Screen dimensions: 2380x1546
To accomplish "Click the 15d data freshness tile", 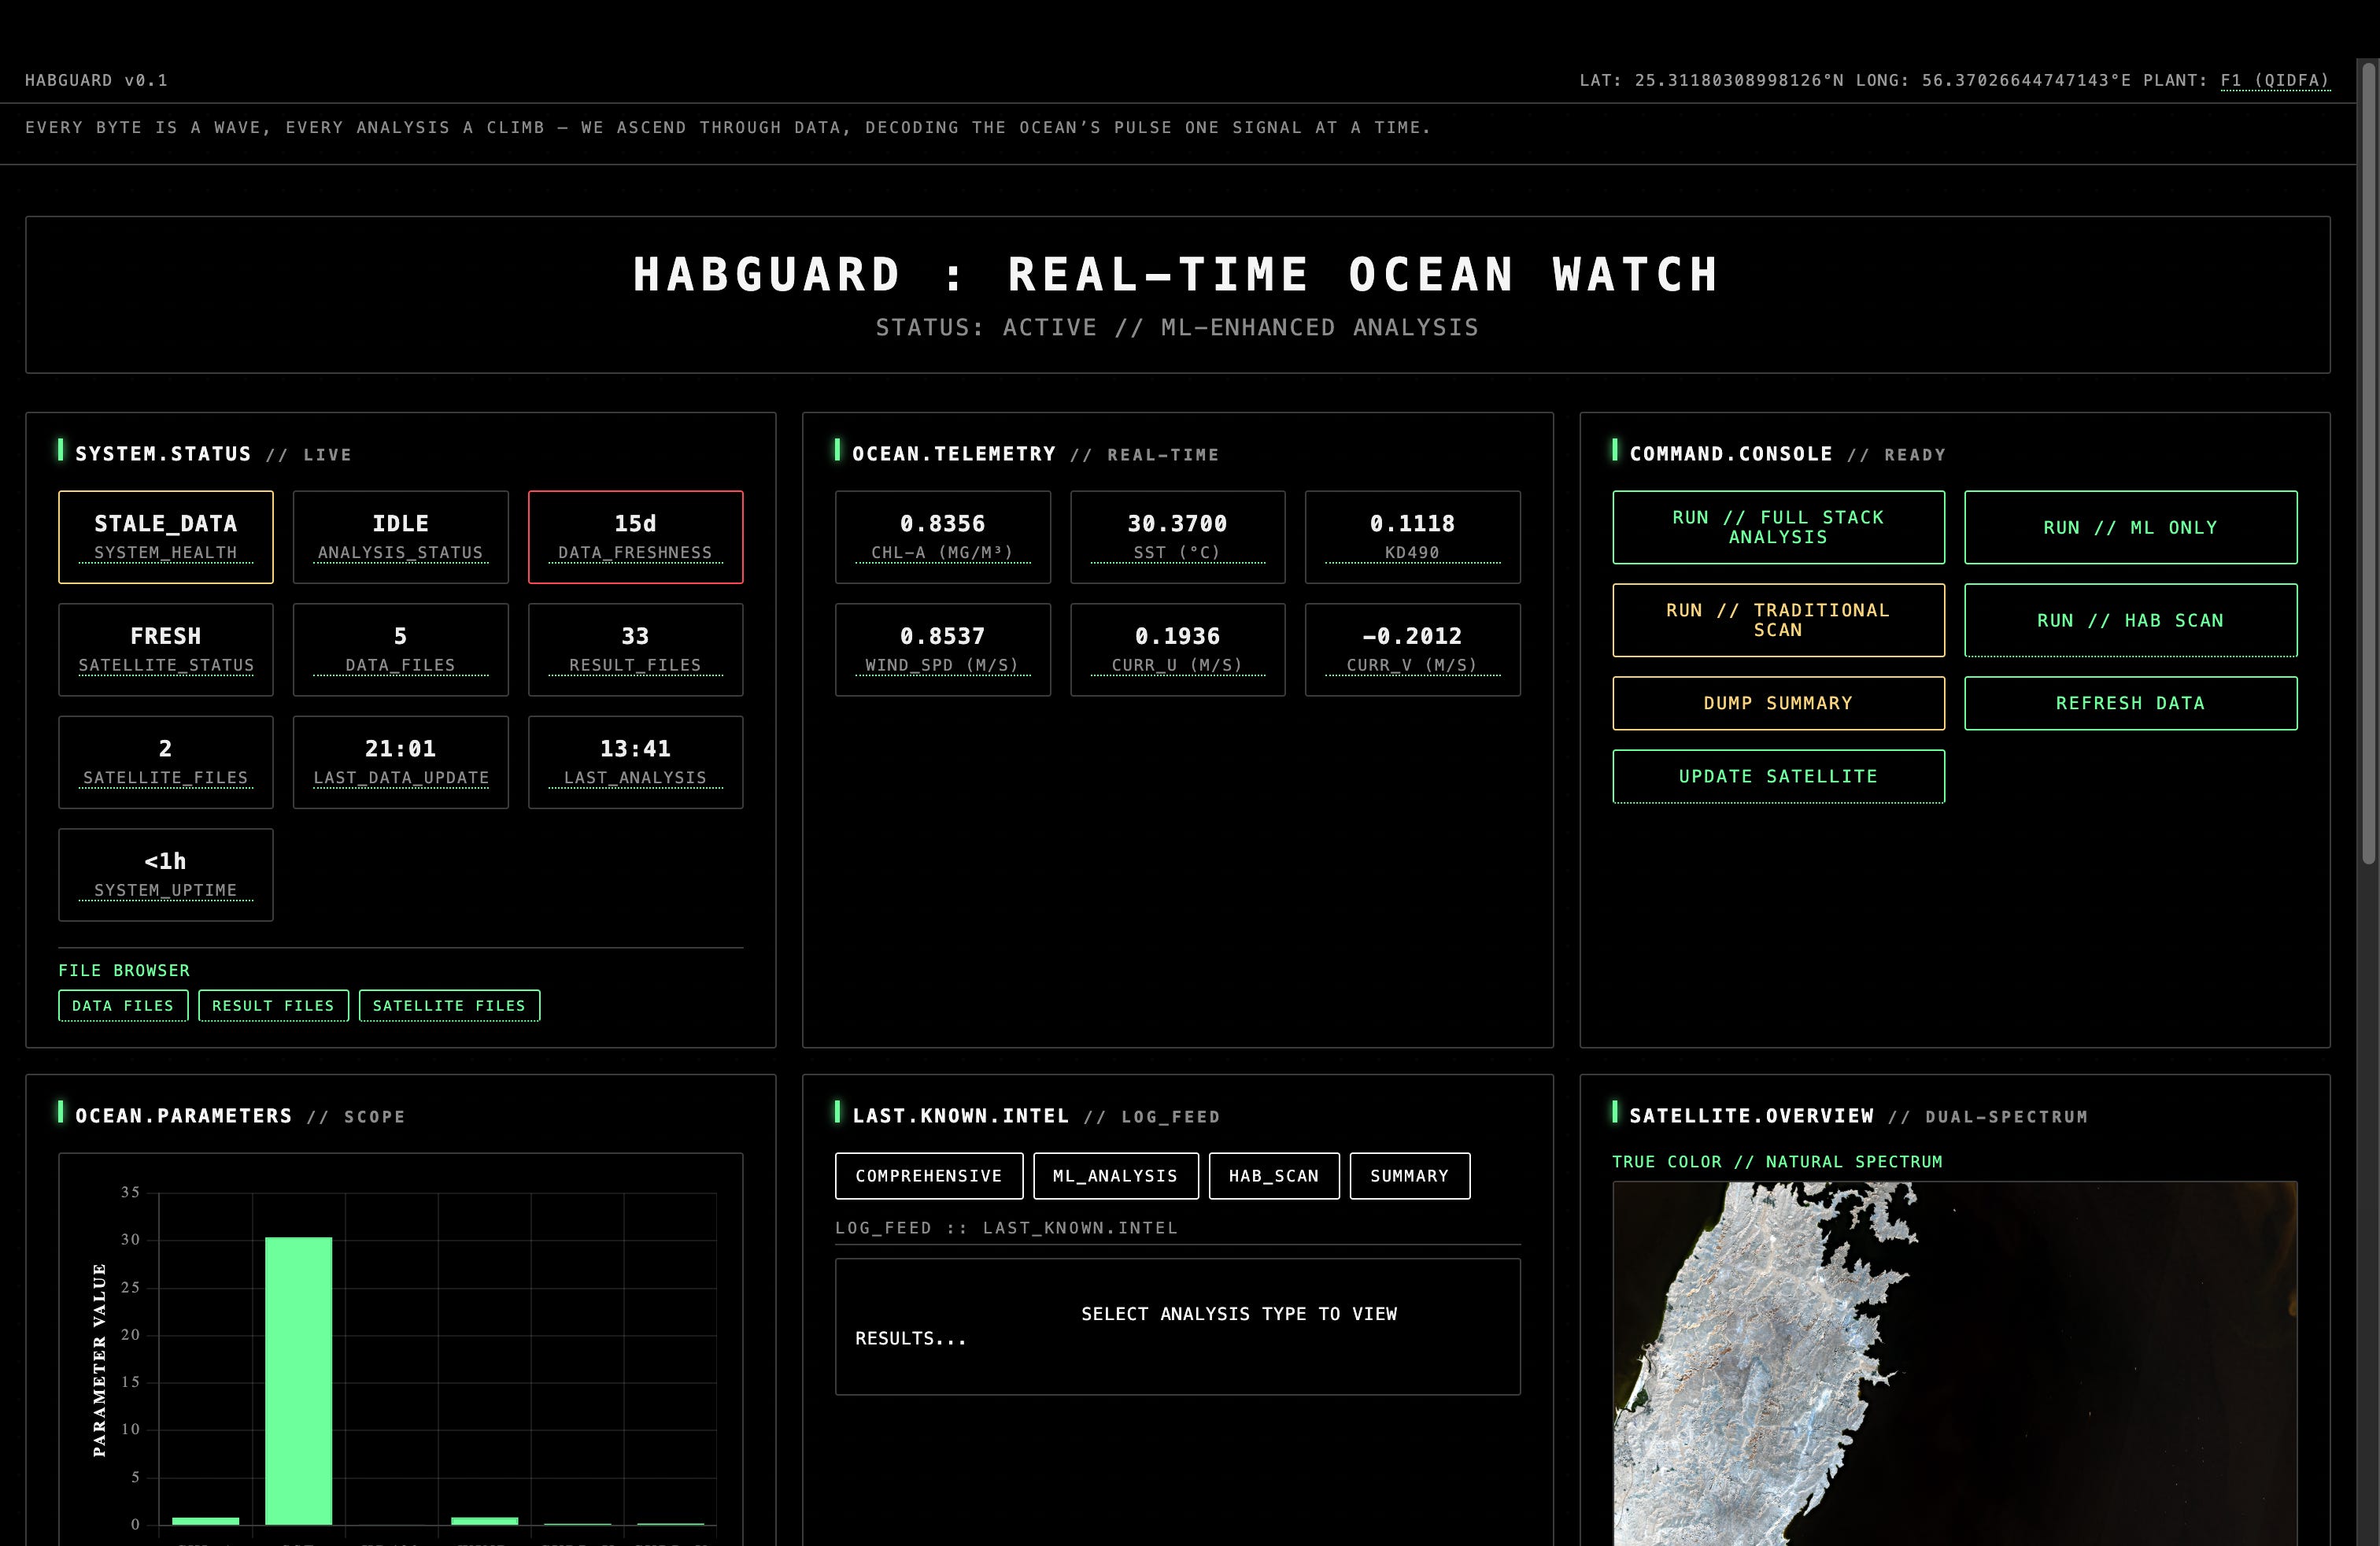I will [635, 536].
